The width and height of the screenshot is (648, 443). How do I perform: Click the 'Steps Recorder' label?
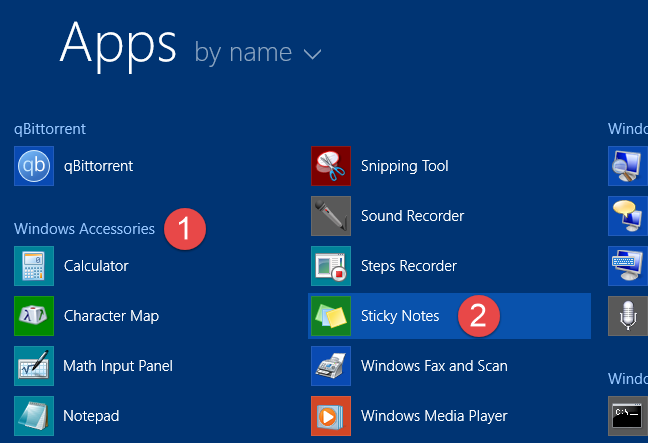tap(409, 267)
